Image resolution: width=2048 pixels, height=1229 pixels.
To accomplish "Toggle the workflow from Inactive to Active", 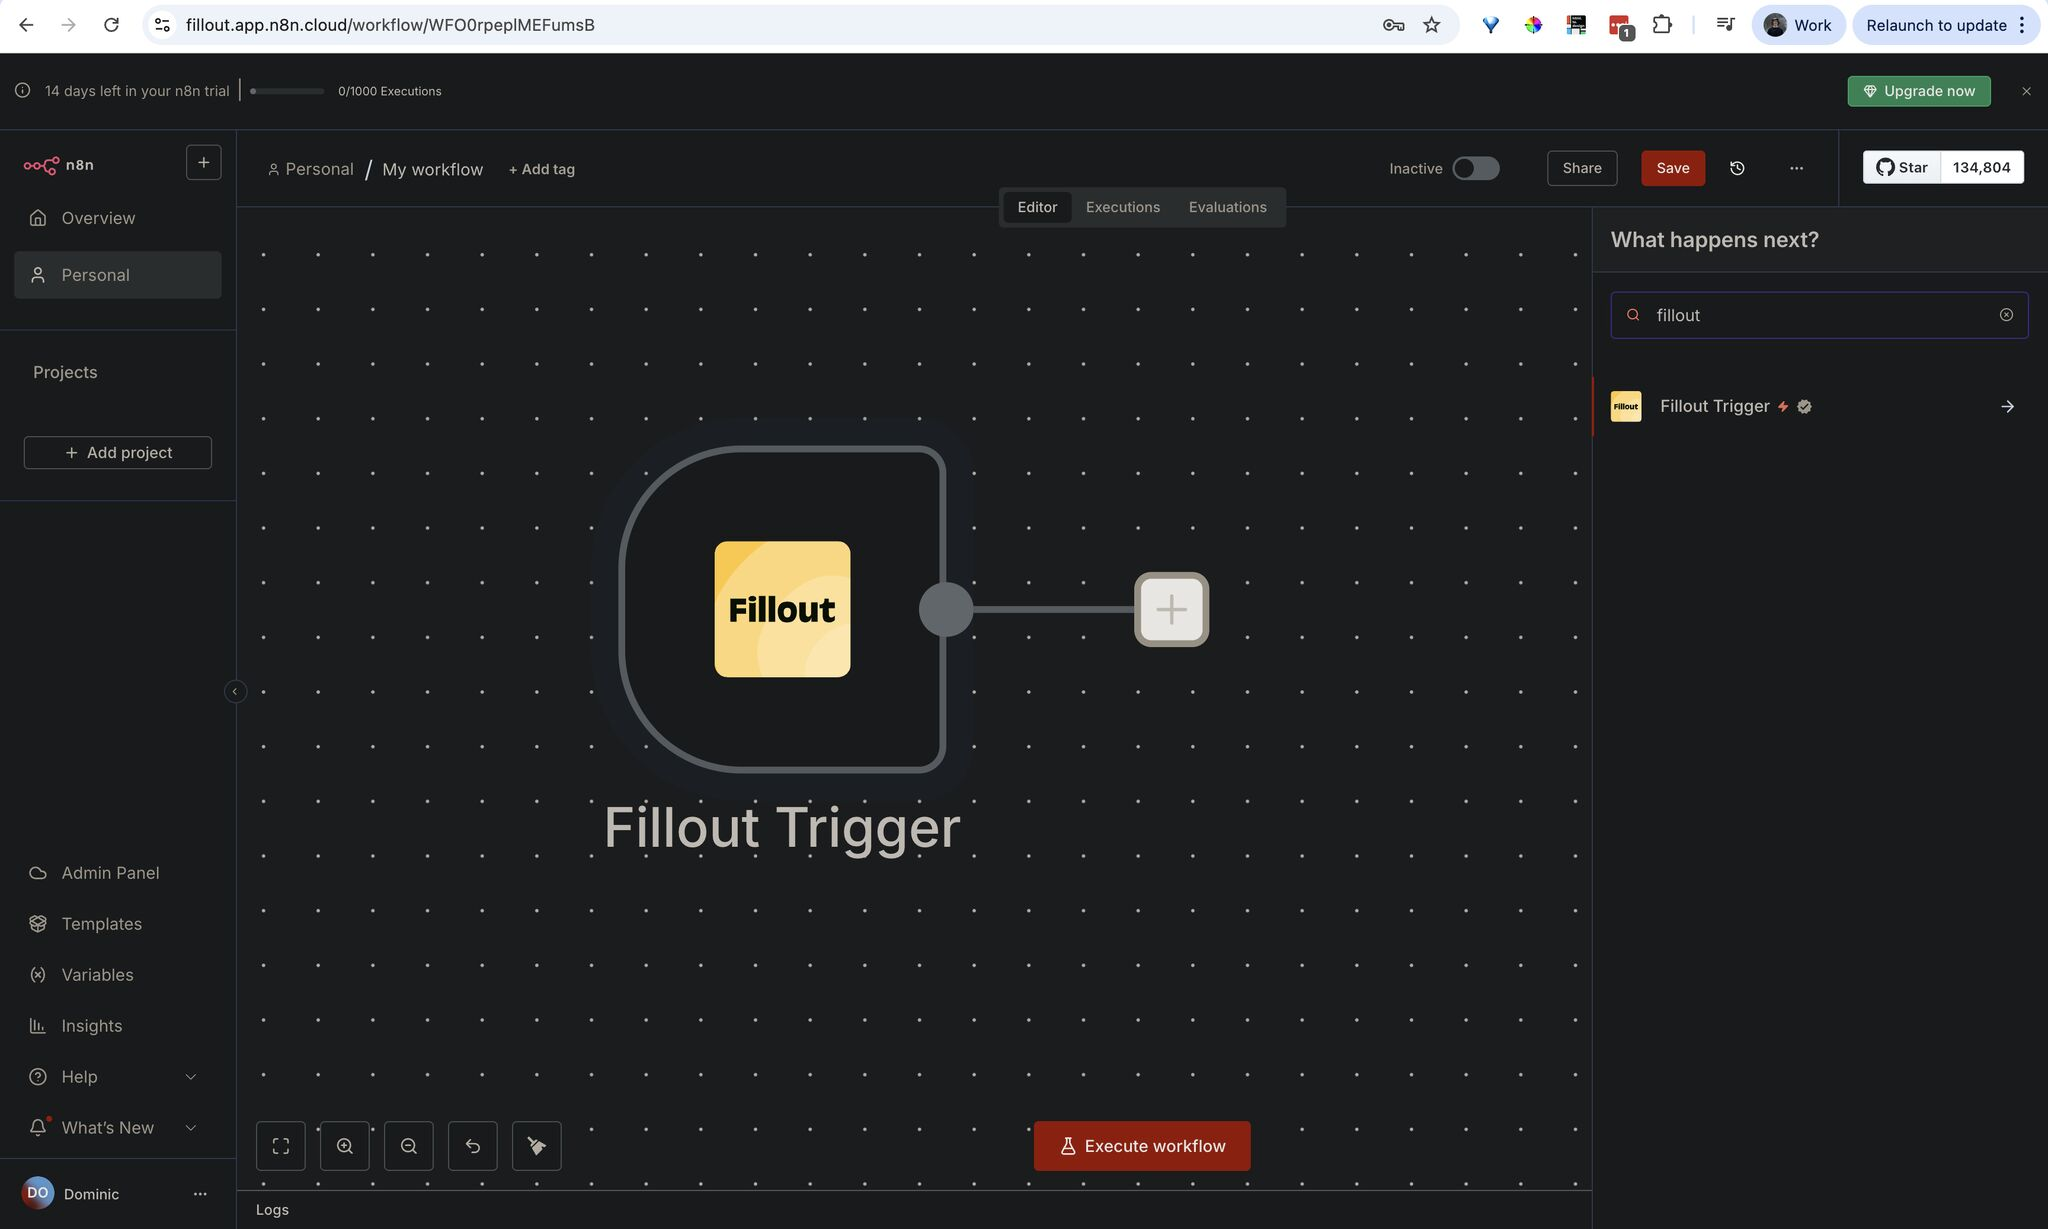I will pos(1475,168).
